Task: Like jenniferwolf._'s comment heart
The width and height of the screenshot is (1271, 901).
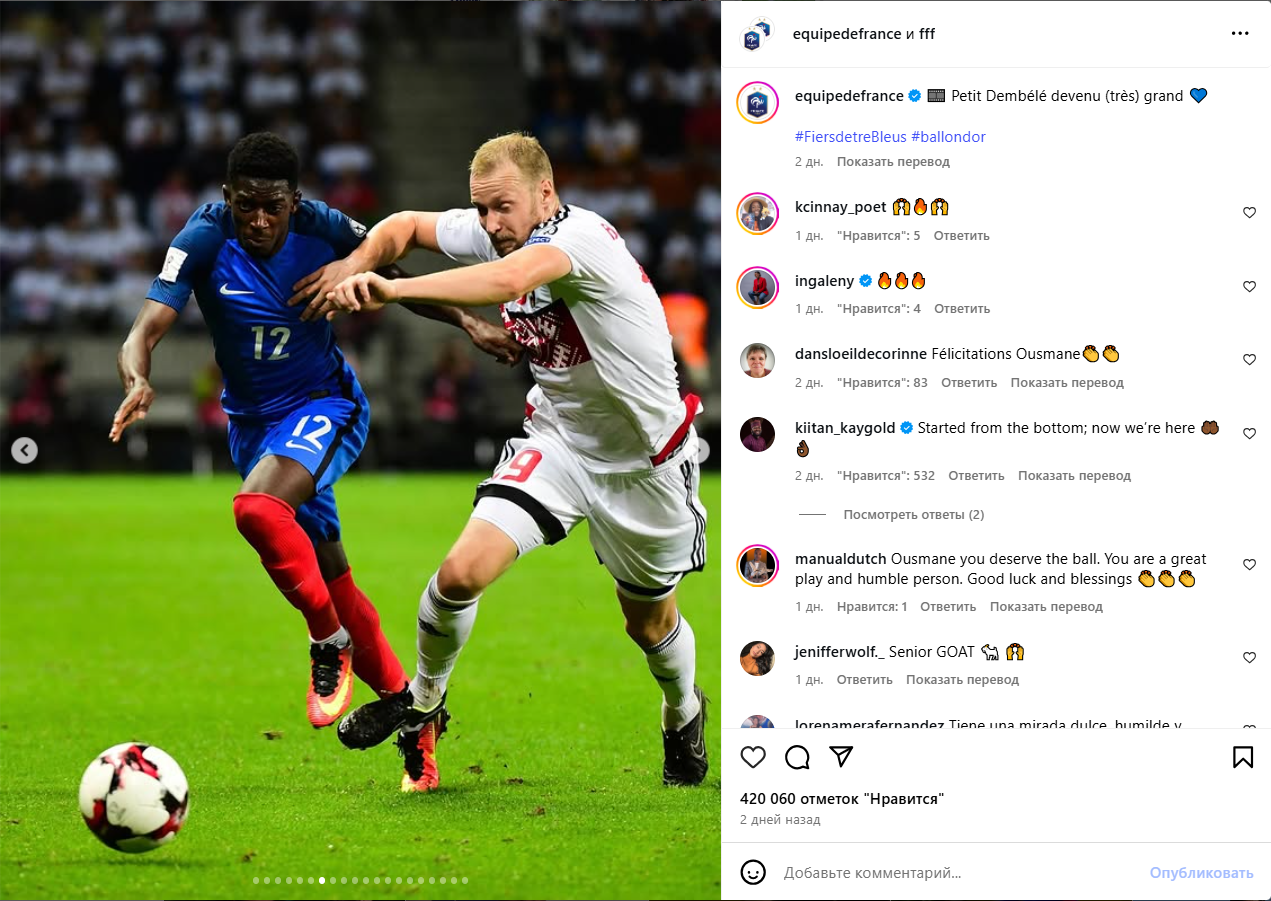Action: [x=1249, y=658]
